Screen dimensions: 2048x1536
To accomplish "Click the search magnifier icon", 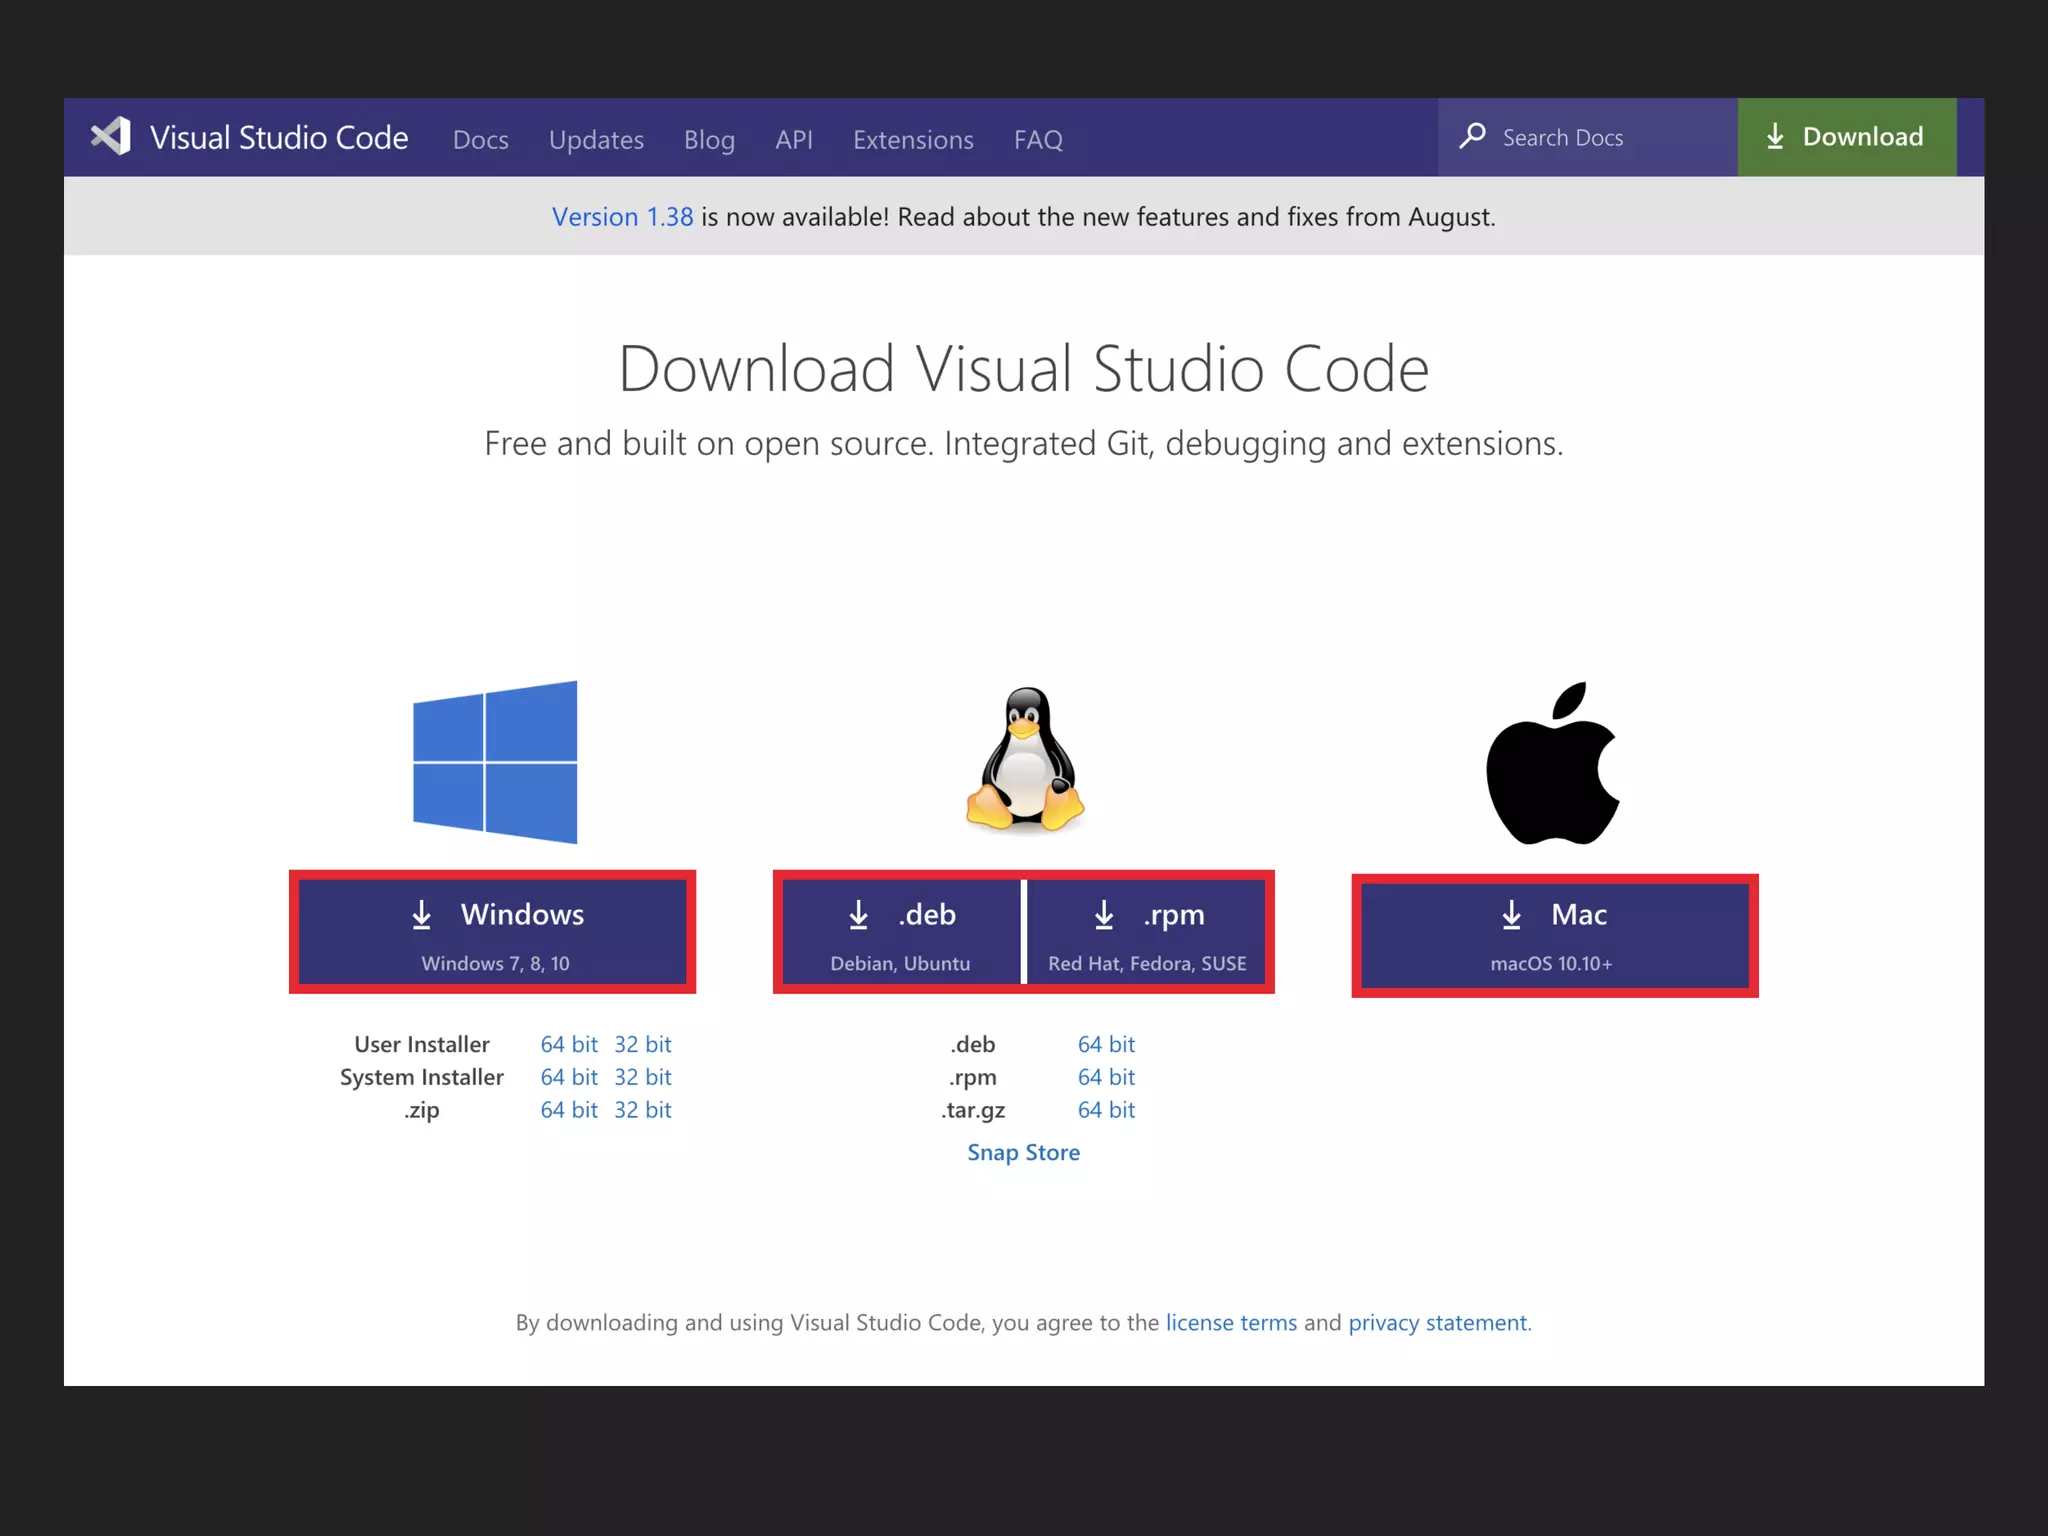I will (x=1472, y=136).
